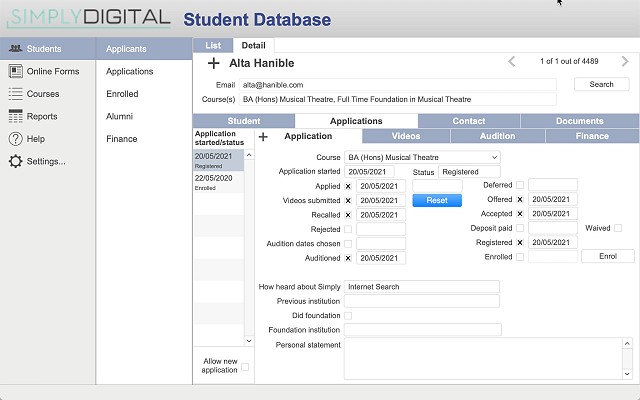Enable the Rejected checkbox

pos(348,229)
